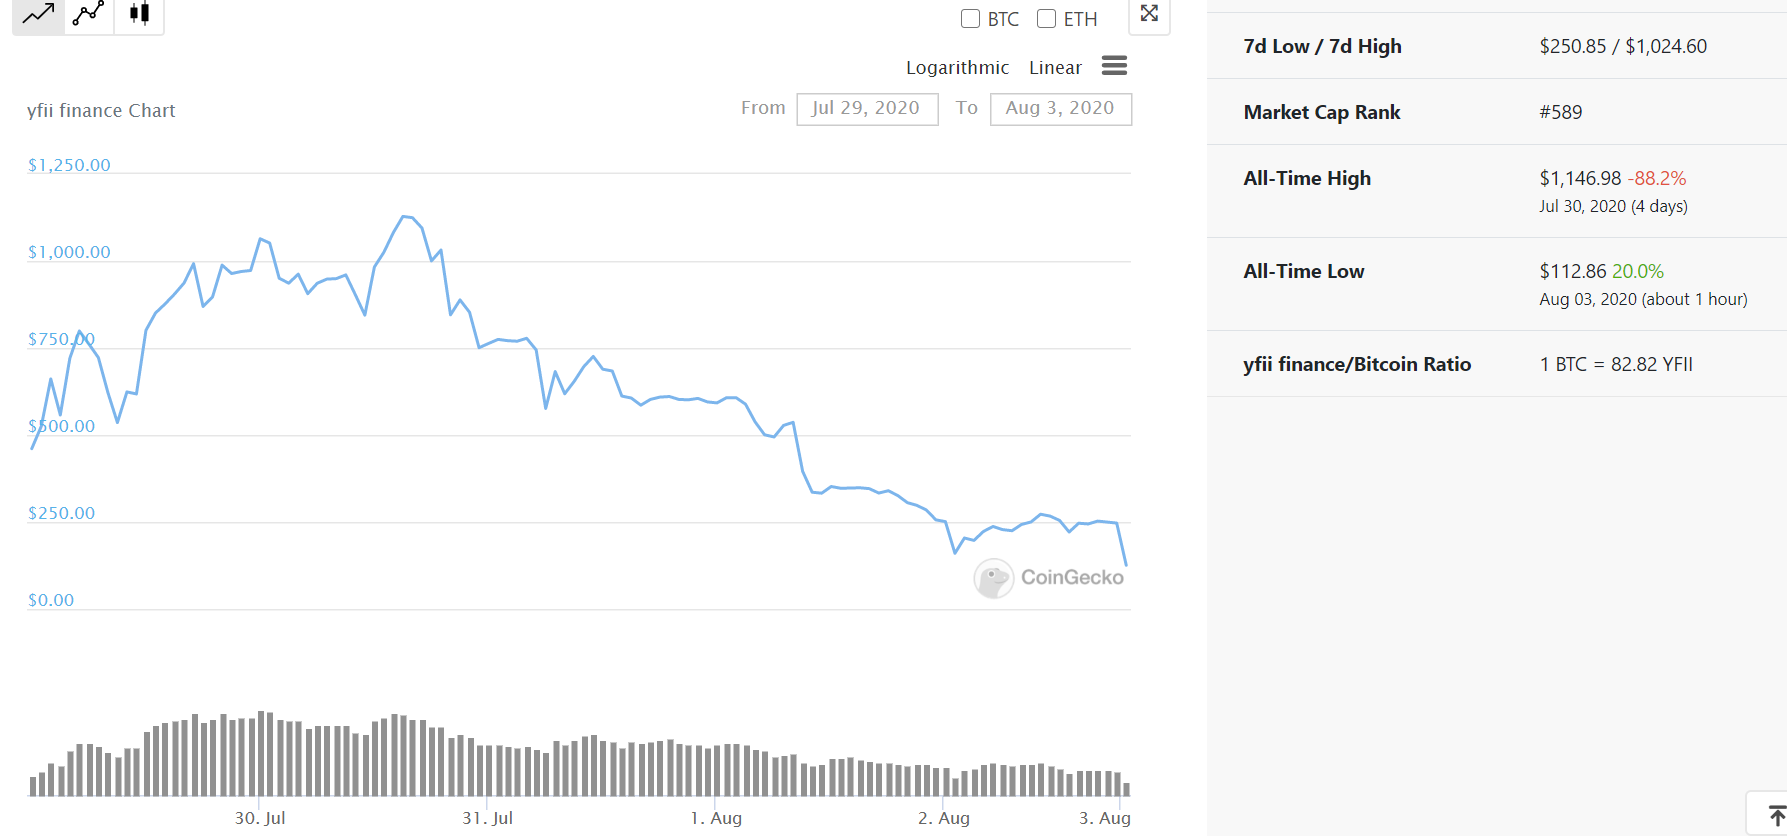Select the line chart view icon
1787x836 pixels.
pyautogui.click(x=38, y=14)
